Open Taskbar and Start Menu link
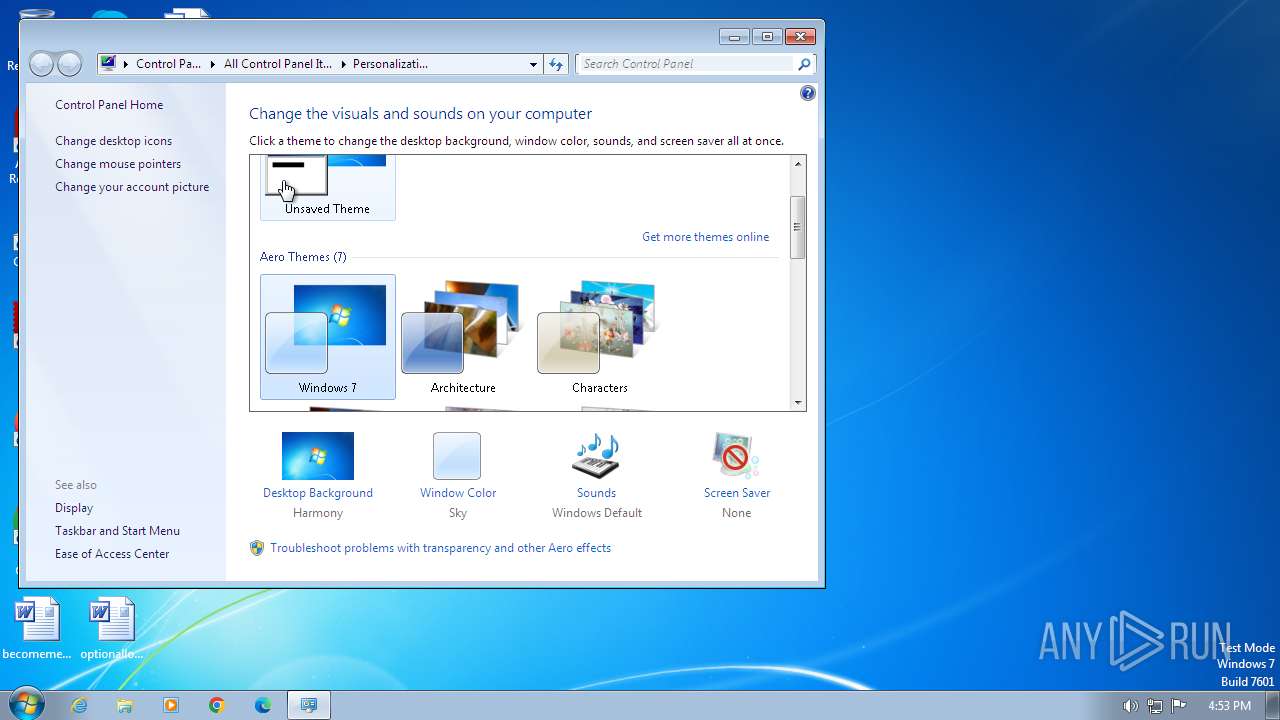 pyautogui.click(x=117, y=531)
